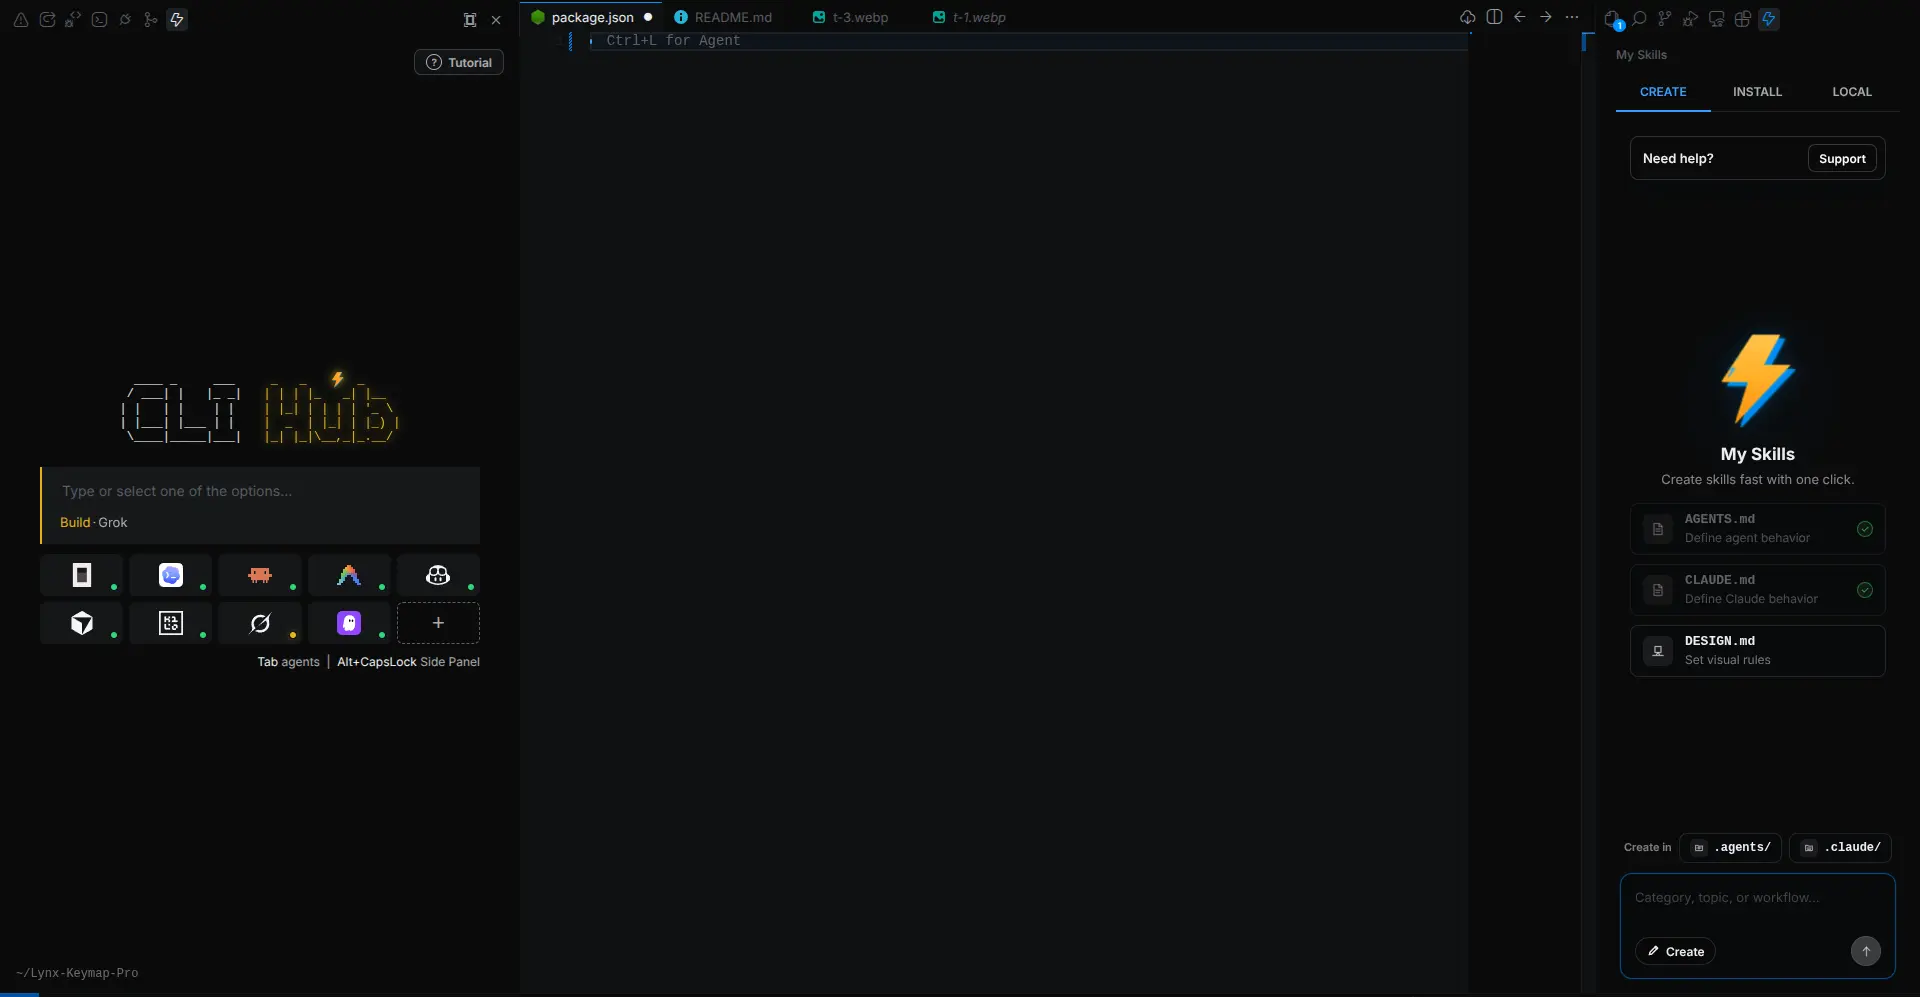The width and height of the screenshot is (1920, 997).
Task: Click the Support button
Action: [1842, 158]
